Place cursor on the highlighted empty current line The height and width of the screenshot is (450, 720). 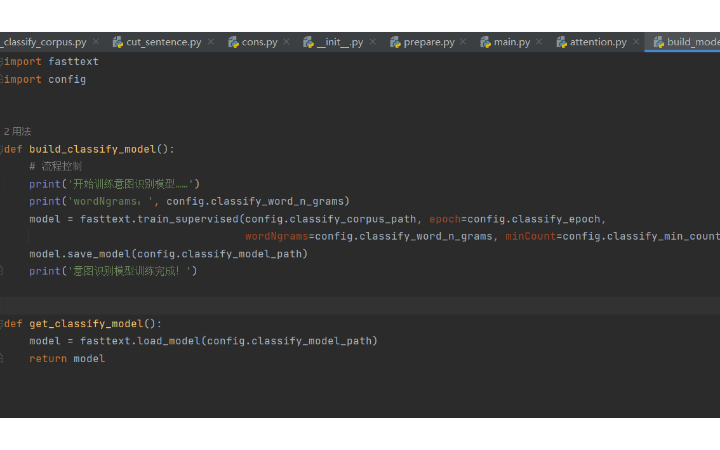pos(360,306)
